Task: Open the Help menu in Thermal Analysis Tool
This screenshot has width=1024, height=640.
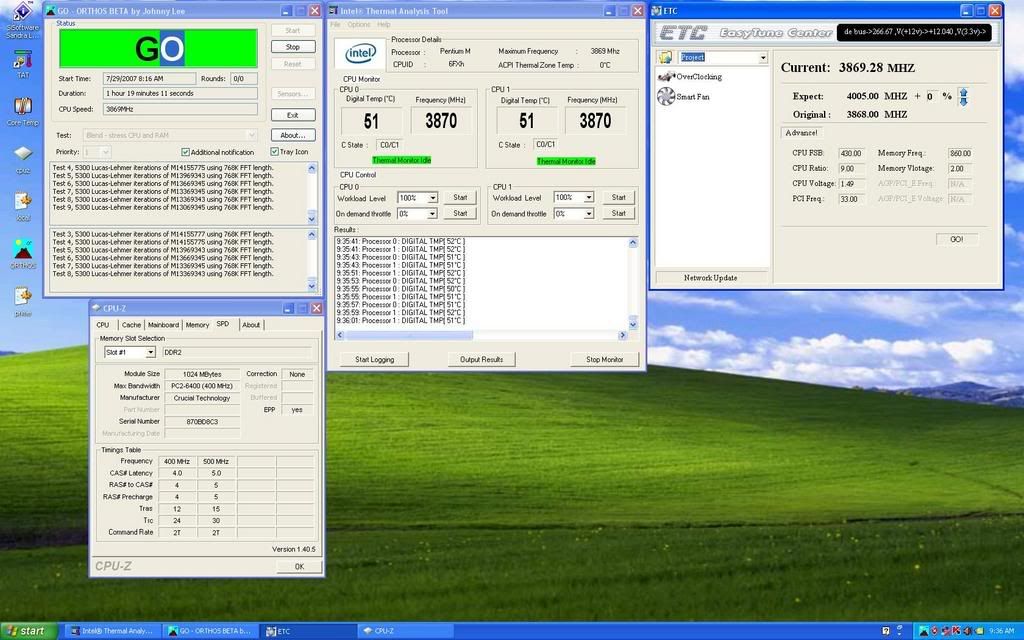Action: [x=384, y=25]
